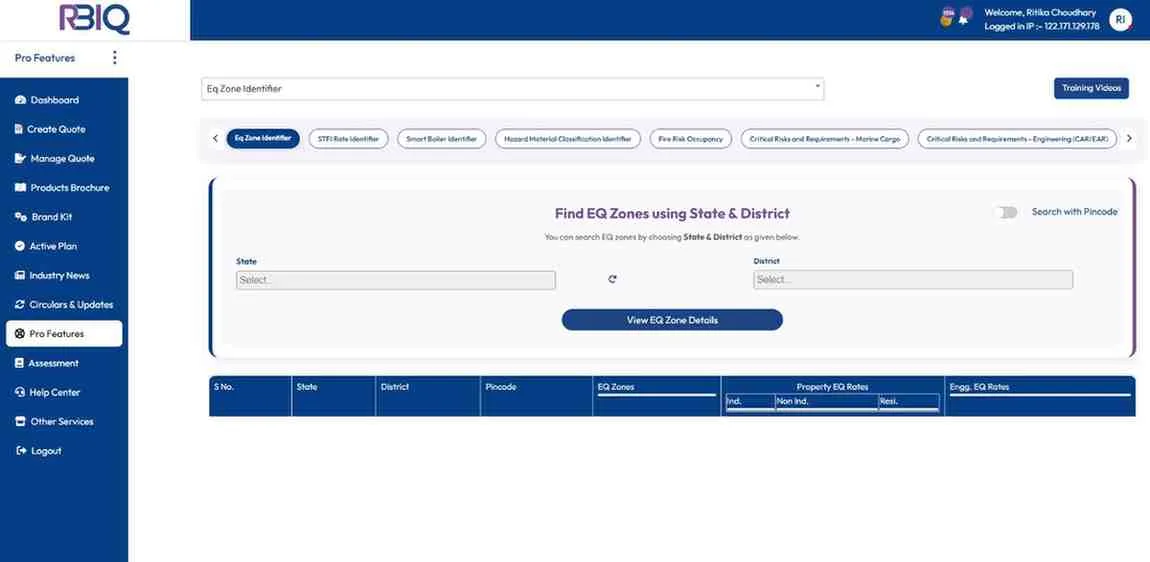Click Logout in sidebar
Screen dimensions: 1150x562
point(45,451)
